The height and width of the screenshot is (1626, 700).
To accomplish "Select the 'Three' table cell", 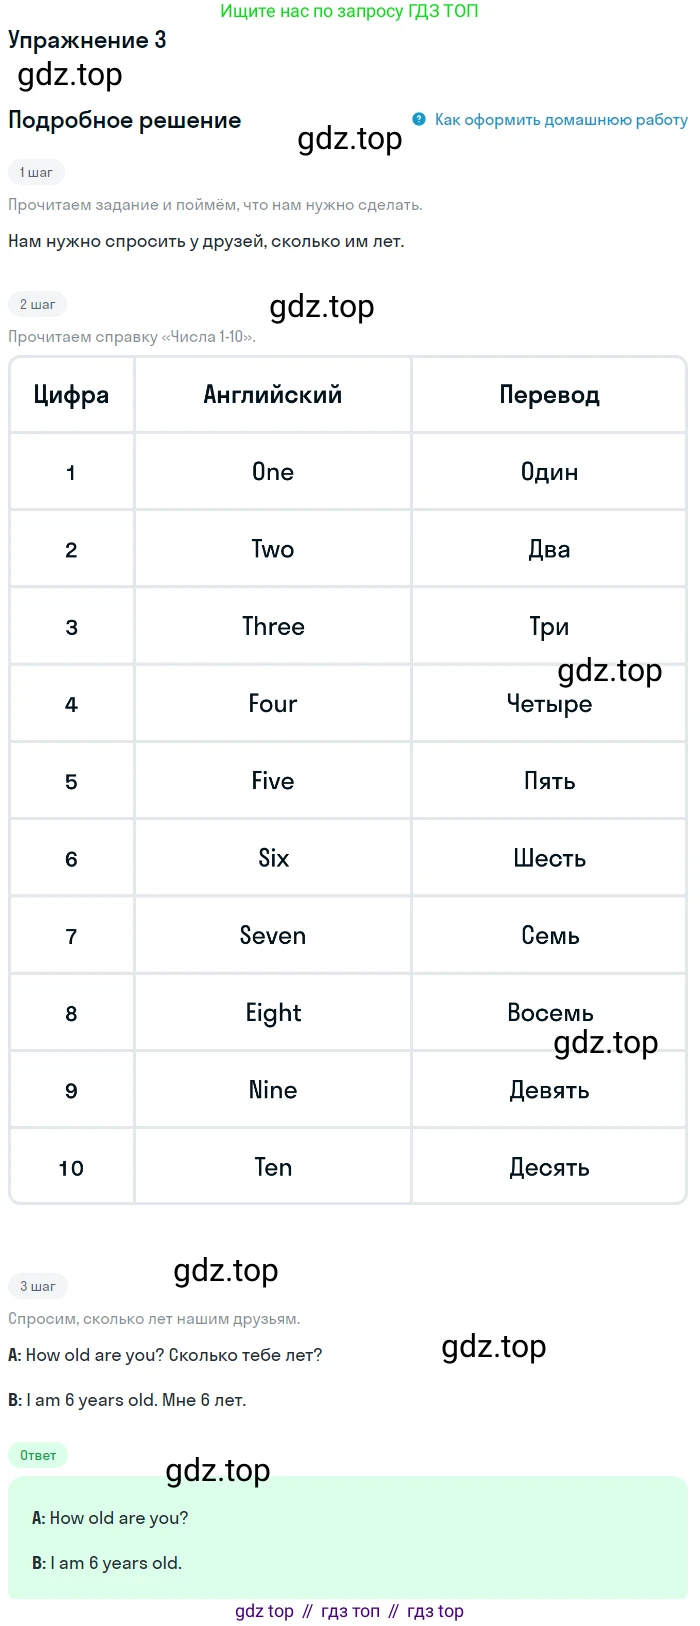I will tap(273, 627).
